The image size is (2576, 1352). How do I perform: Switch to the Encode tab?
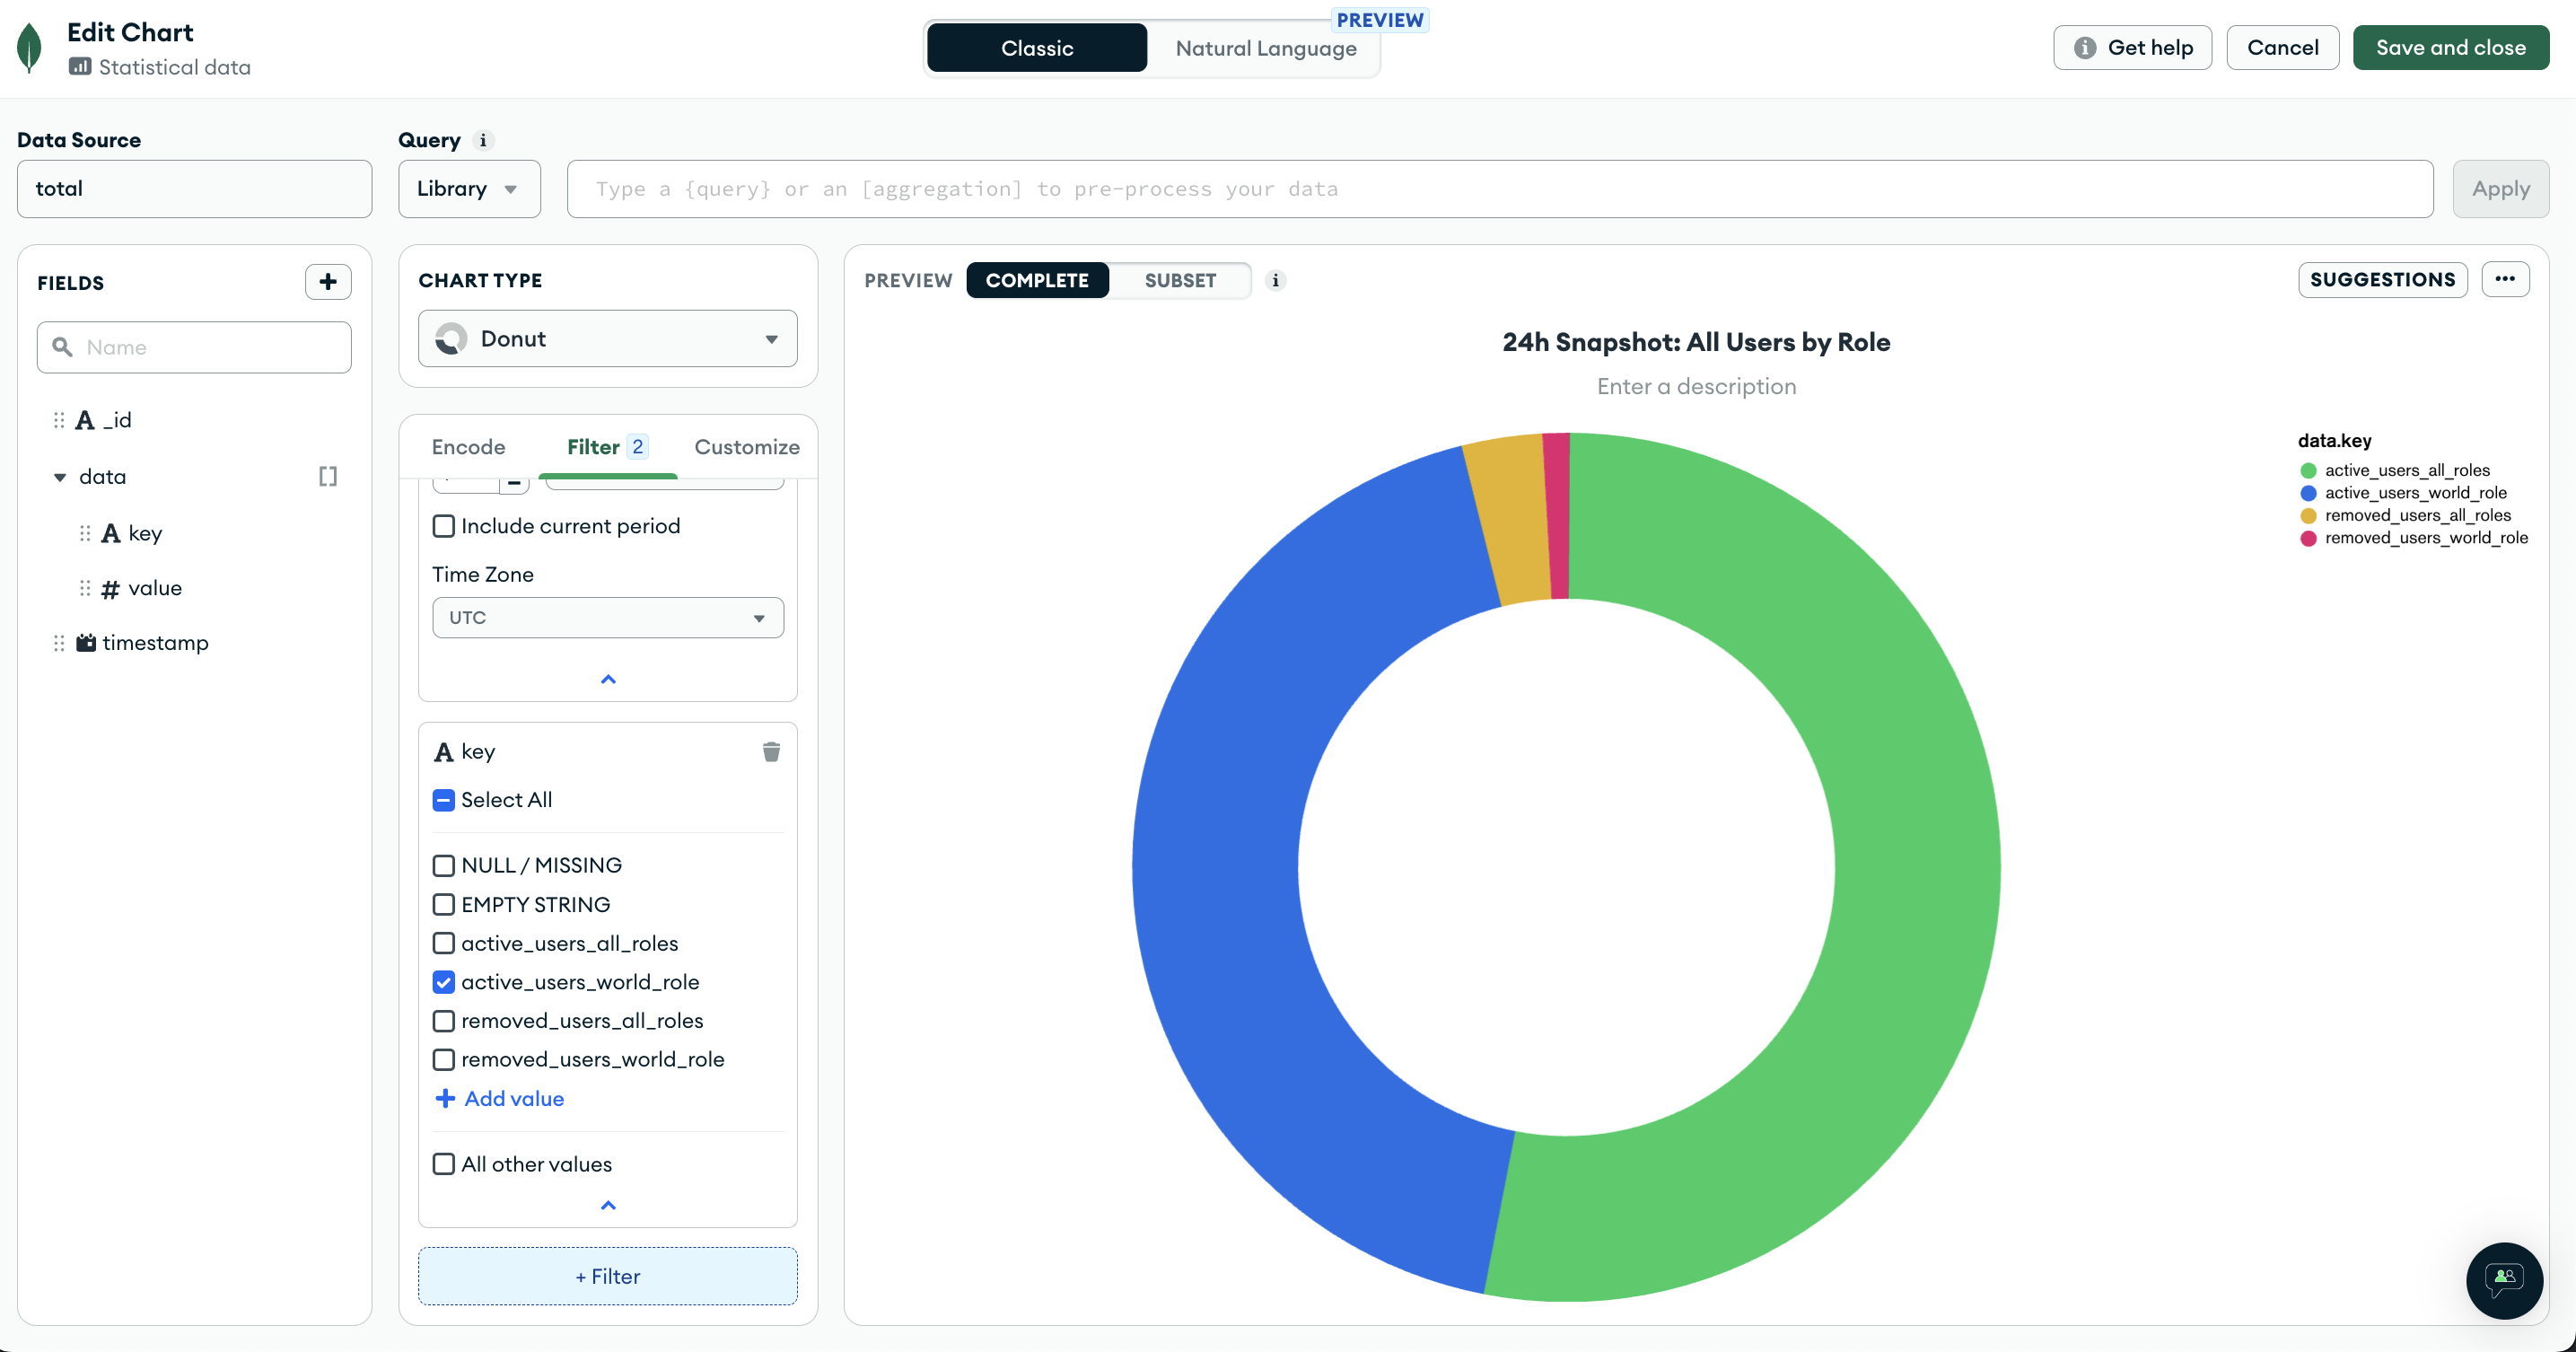click(x=468, y=447)
